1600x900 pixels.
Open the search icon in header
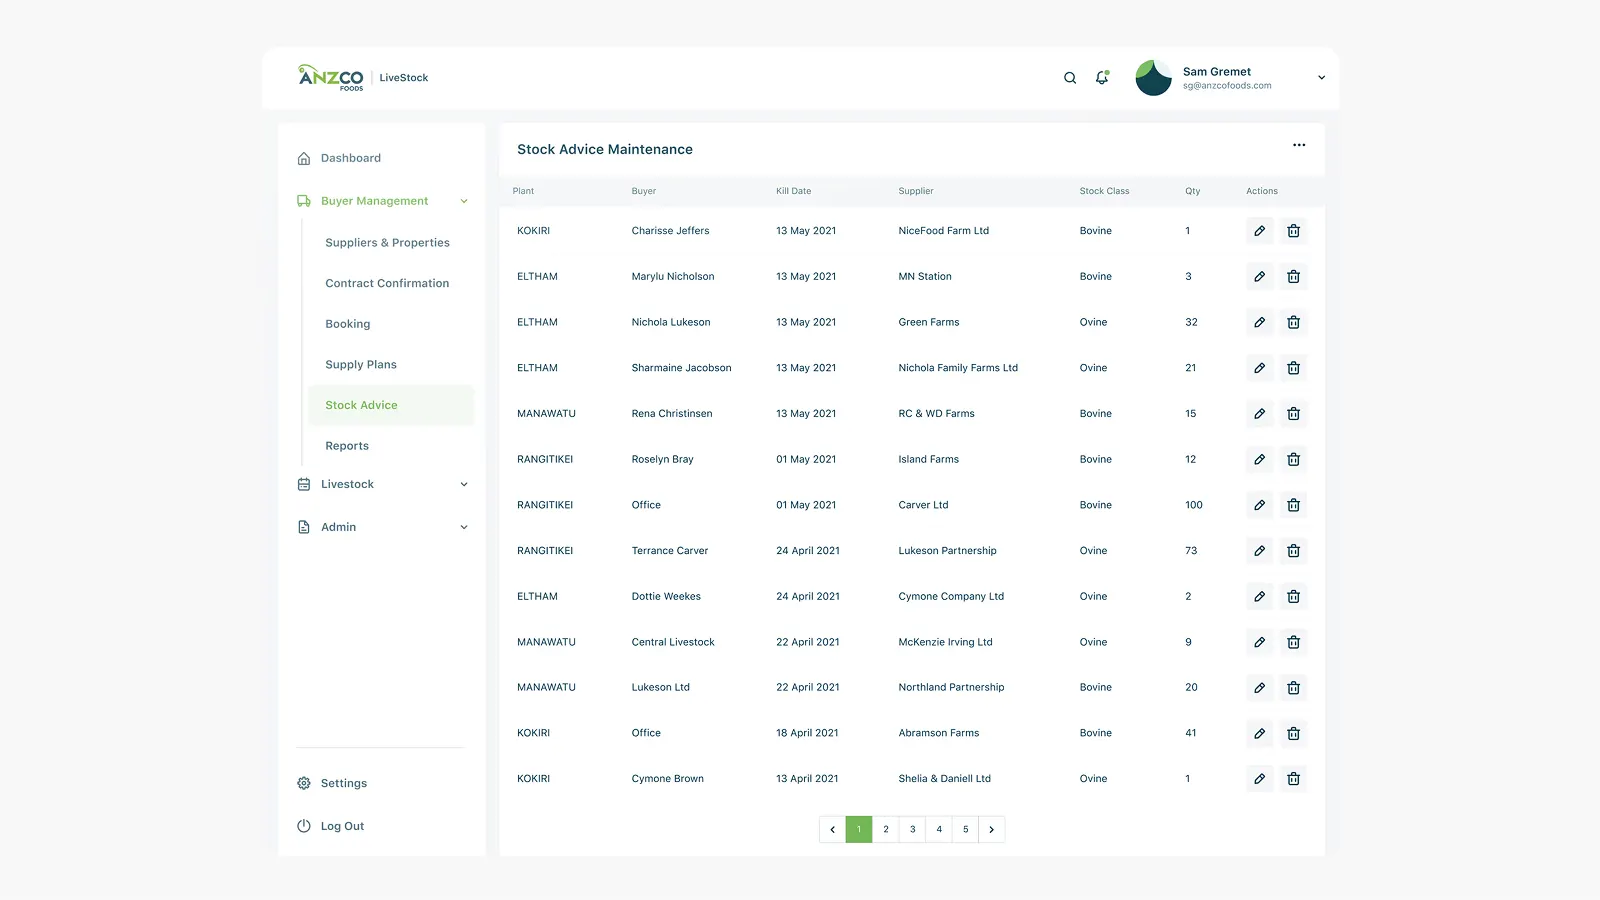tap(1070, 78)
